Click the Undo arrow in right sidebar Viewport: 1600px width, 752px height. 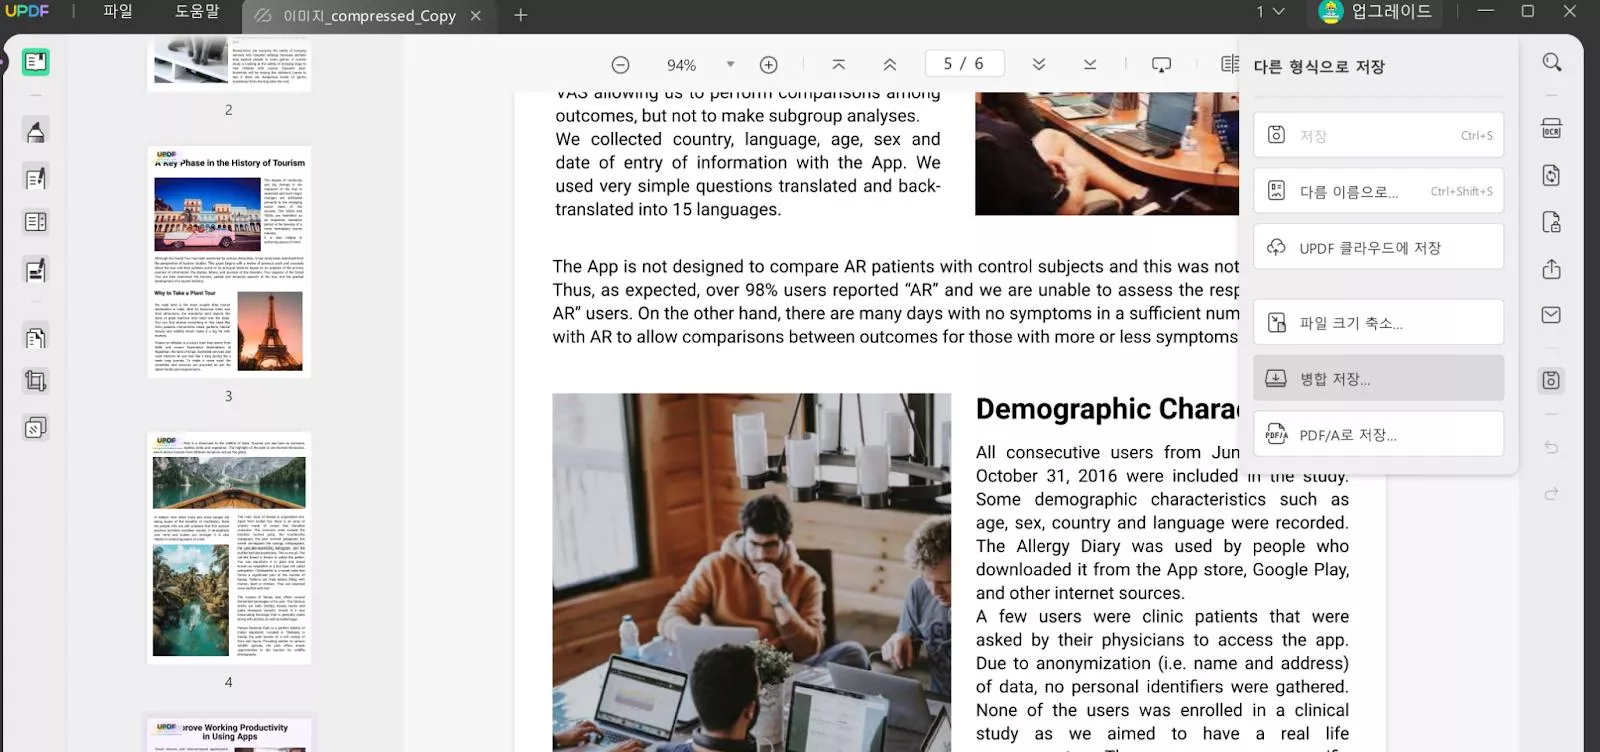[1551, 447]
